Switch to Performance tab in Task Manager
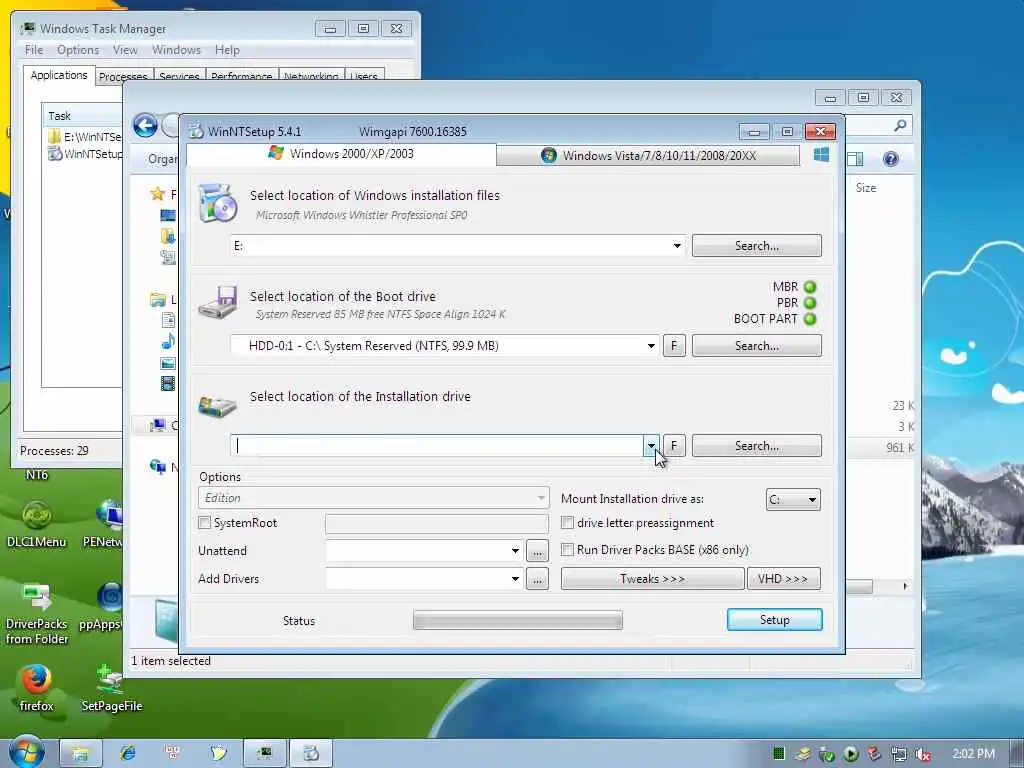1024x768 pixels. [x=242, y=76]
